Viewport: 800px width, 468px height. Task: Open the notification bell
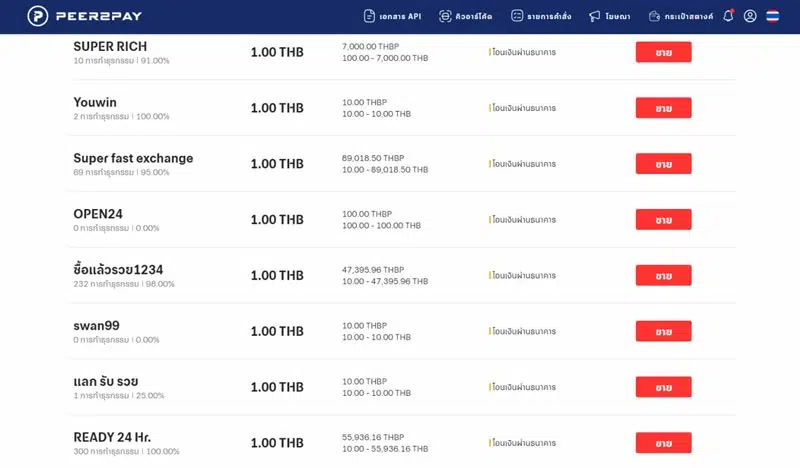point(728,16)
